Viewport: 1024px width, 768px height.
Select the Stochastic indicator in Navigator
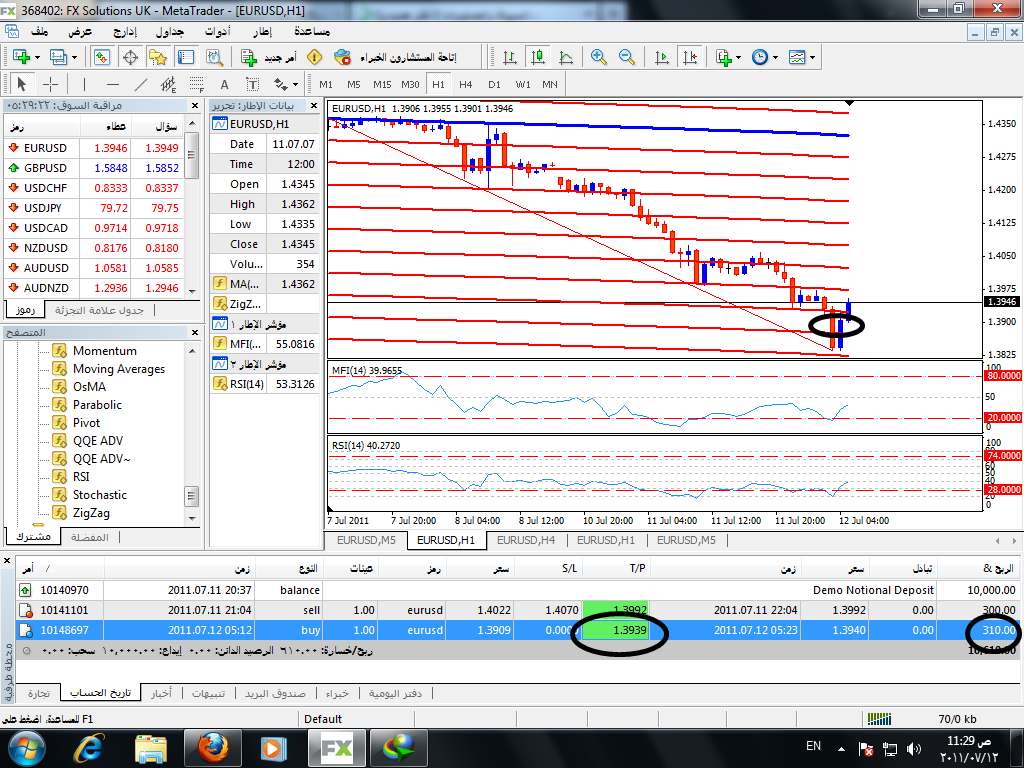click(99, 495)
